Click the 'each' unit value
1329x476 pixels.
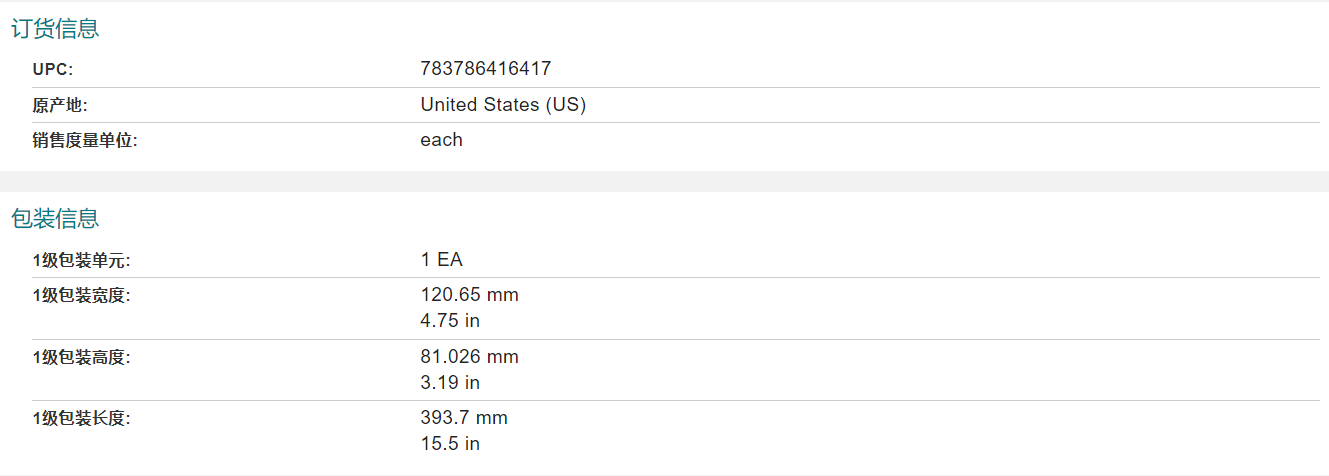[x=442, y=140]
